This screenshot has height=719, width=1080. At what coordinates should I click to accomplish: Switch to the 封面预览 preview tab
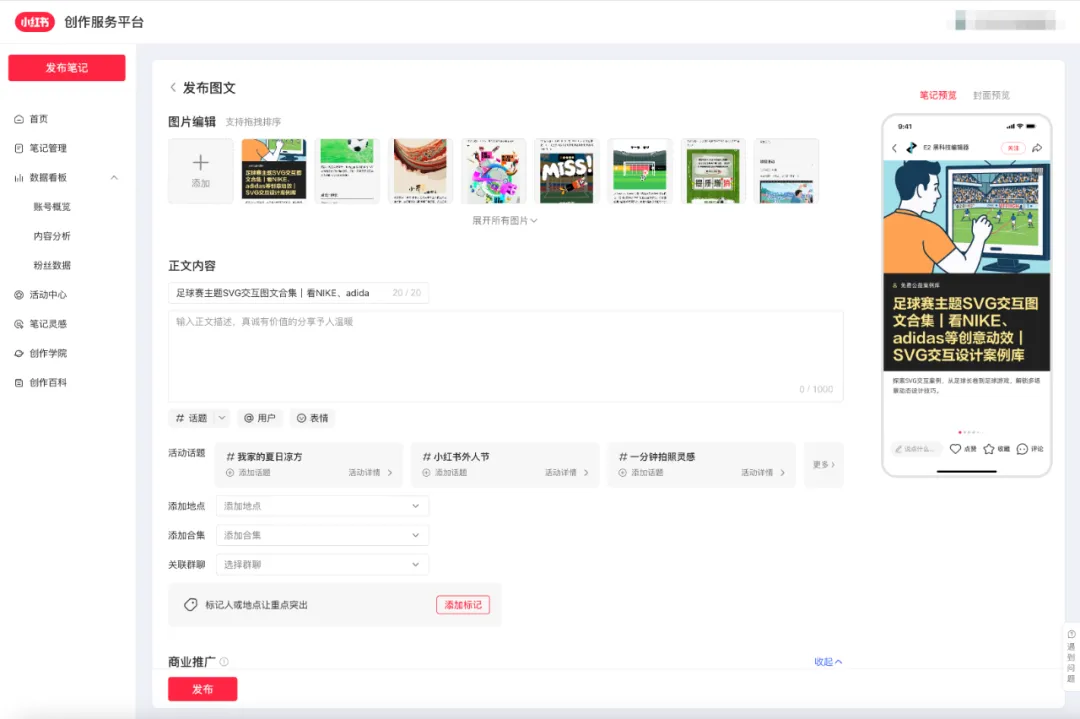[994, 93]
